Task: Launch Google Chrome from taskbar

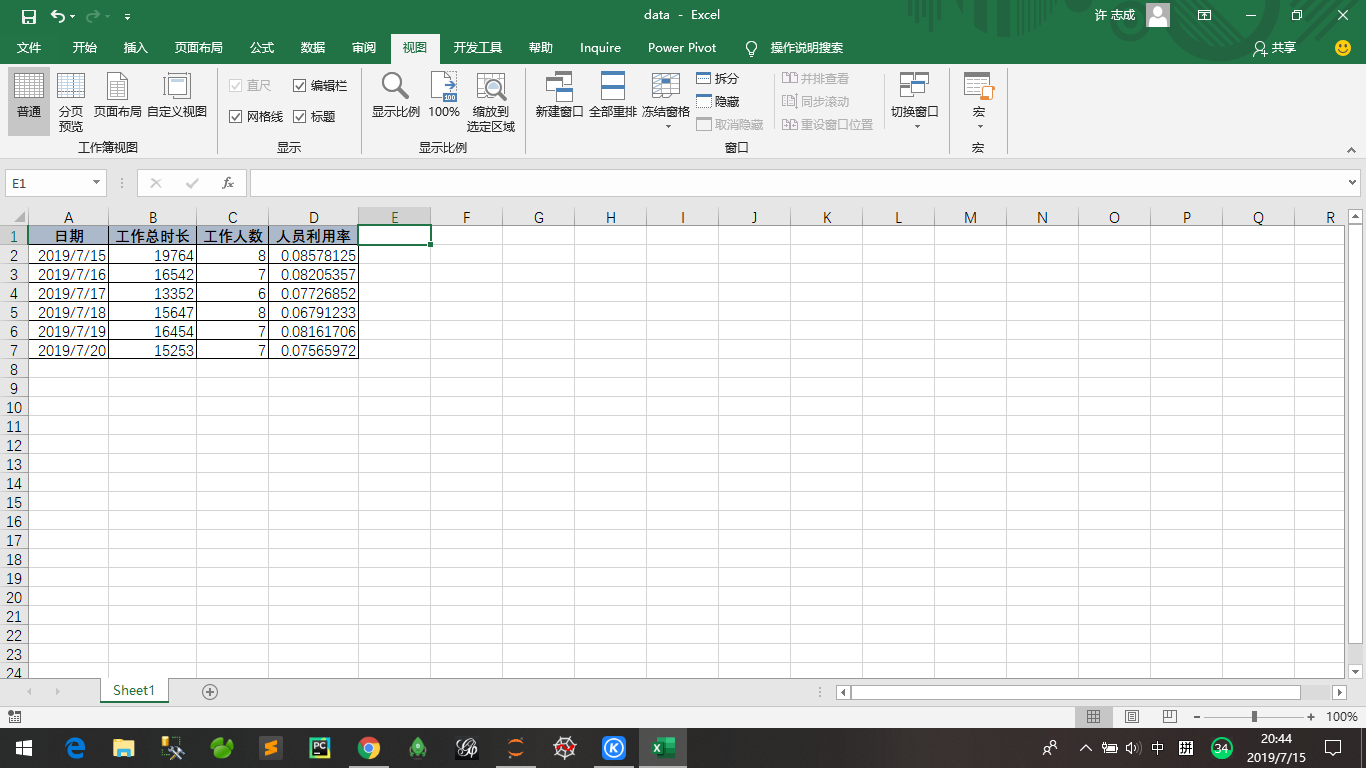Action: 369,748
